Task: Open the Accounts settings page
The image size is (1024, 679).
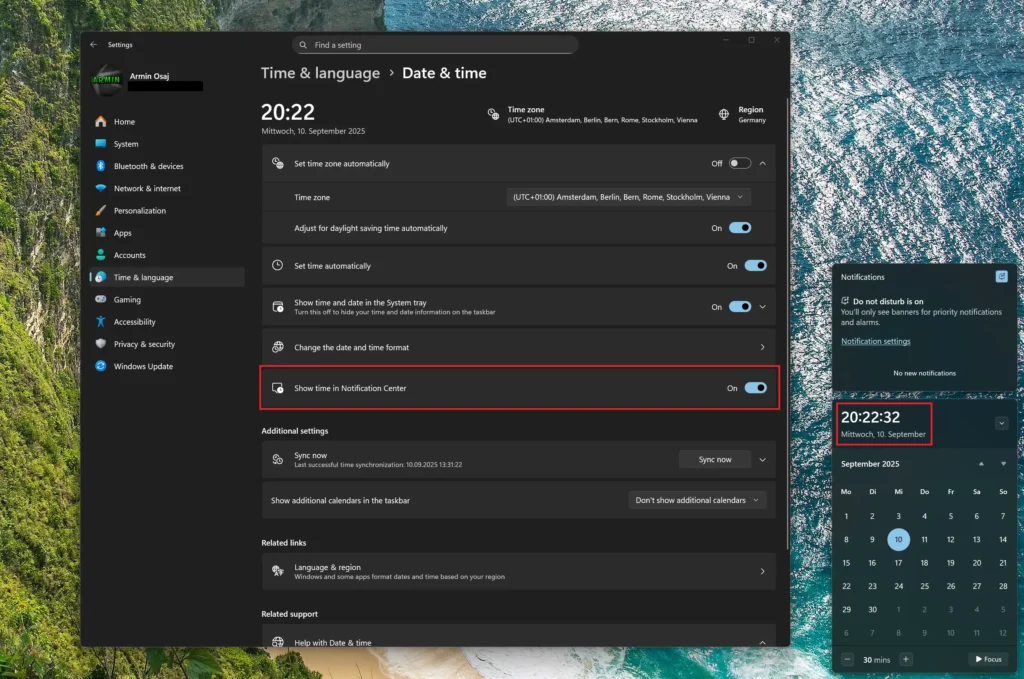Action: click(x=167, y=255)
